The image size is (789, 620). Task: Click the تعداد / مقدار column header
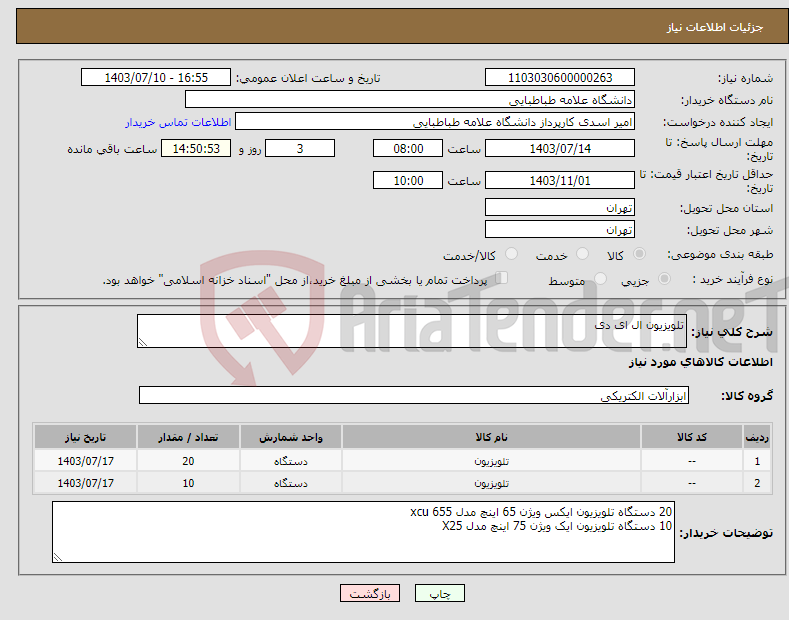click(188, 437)
